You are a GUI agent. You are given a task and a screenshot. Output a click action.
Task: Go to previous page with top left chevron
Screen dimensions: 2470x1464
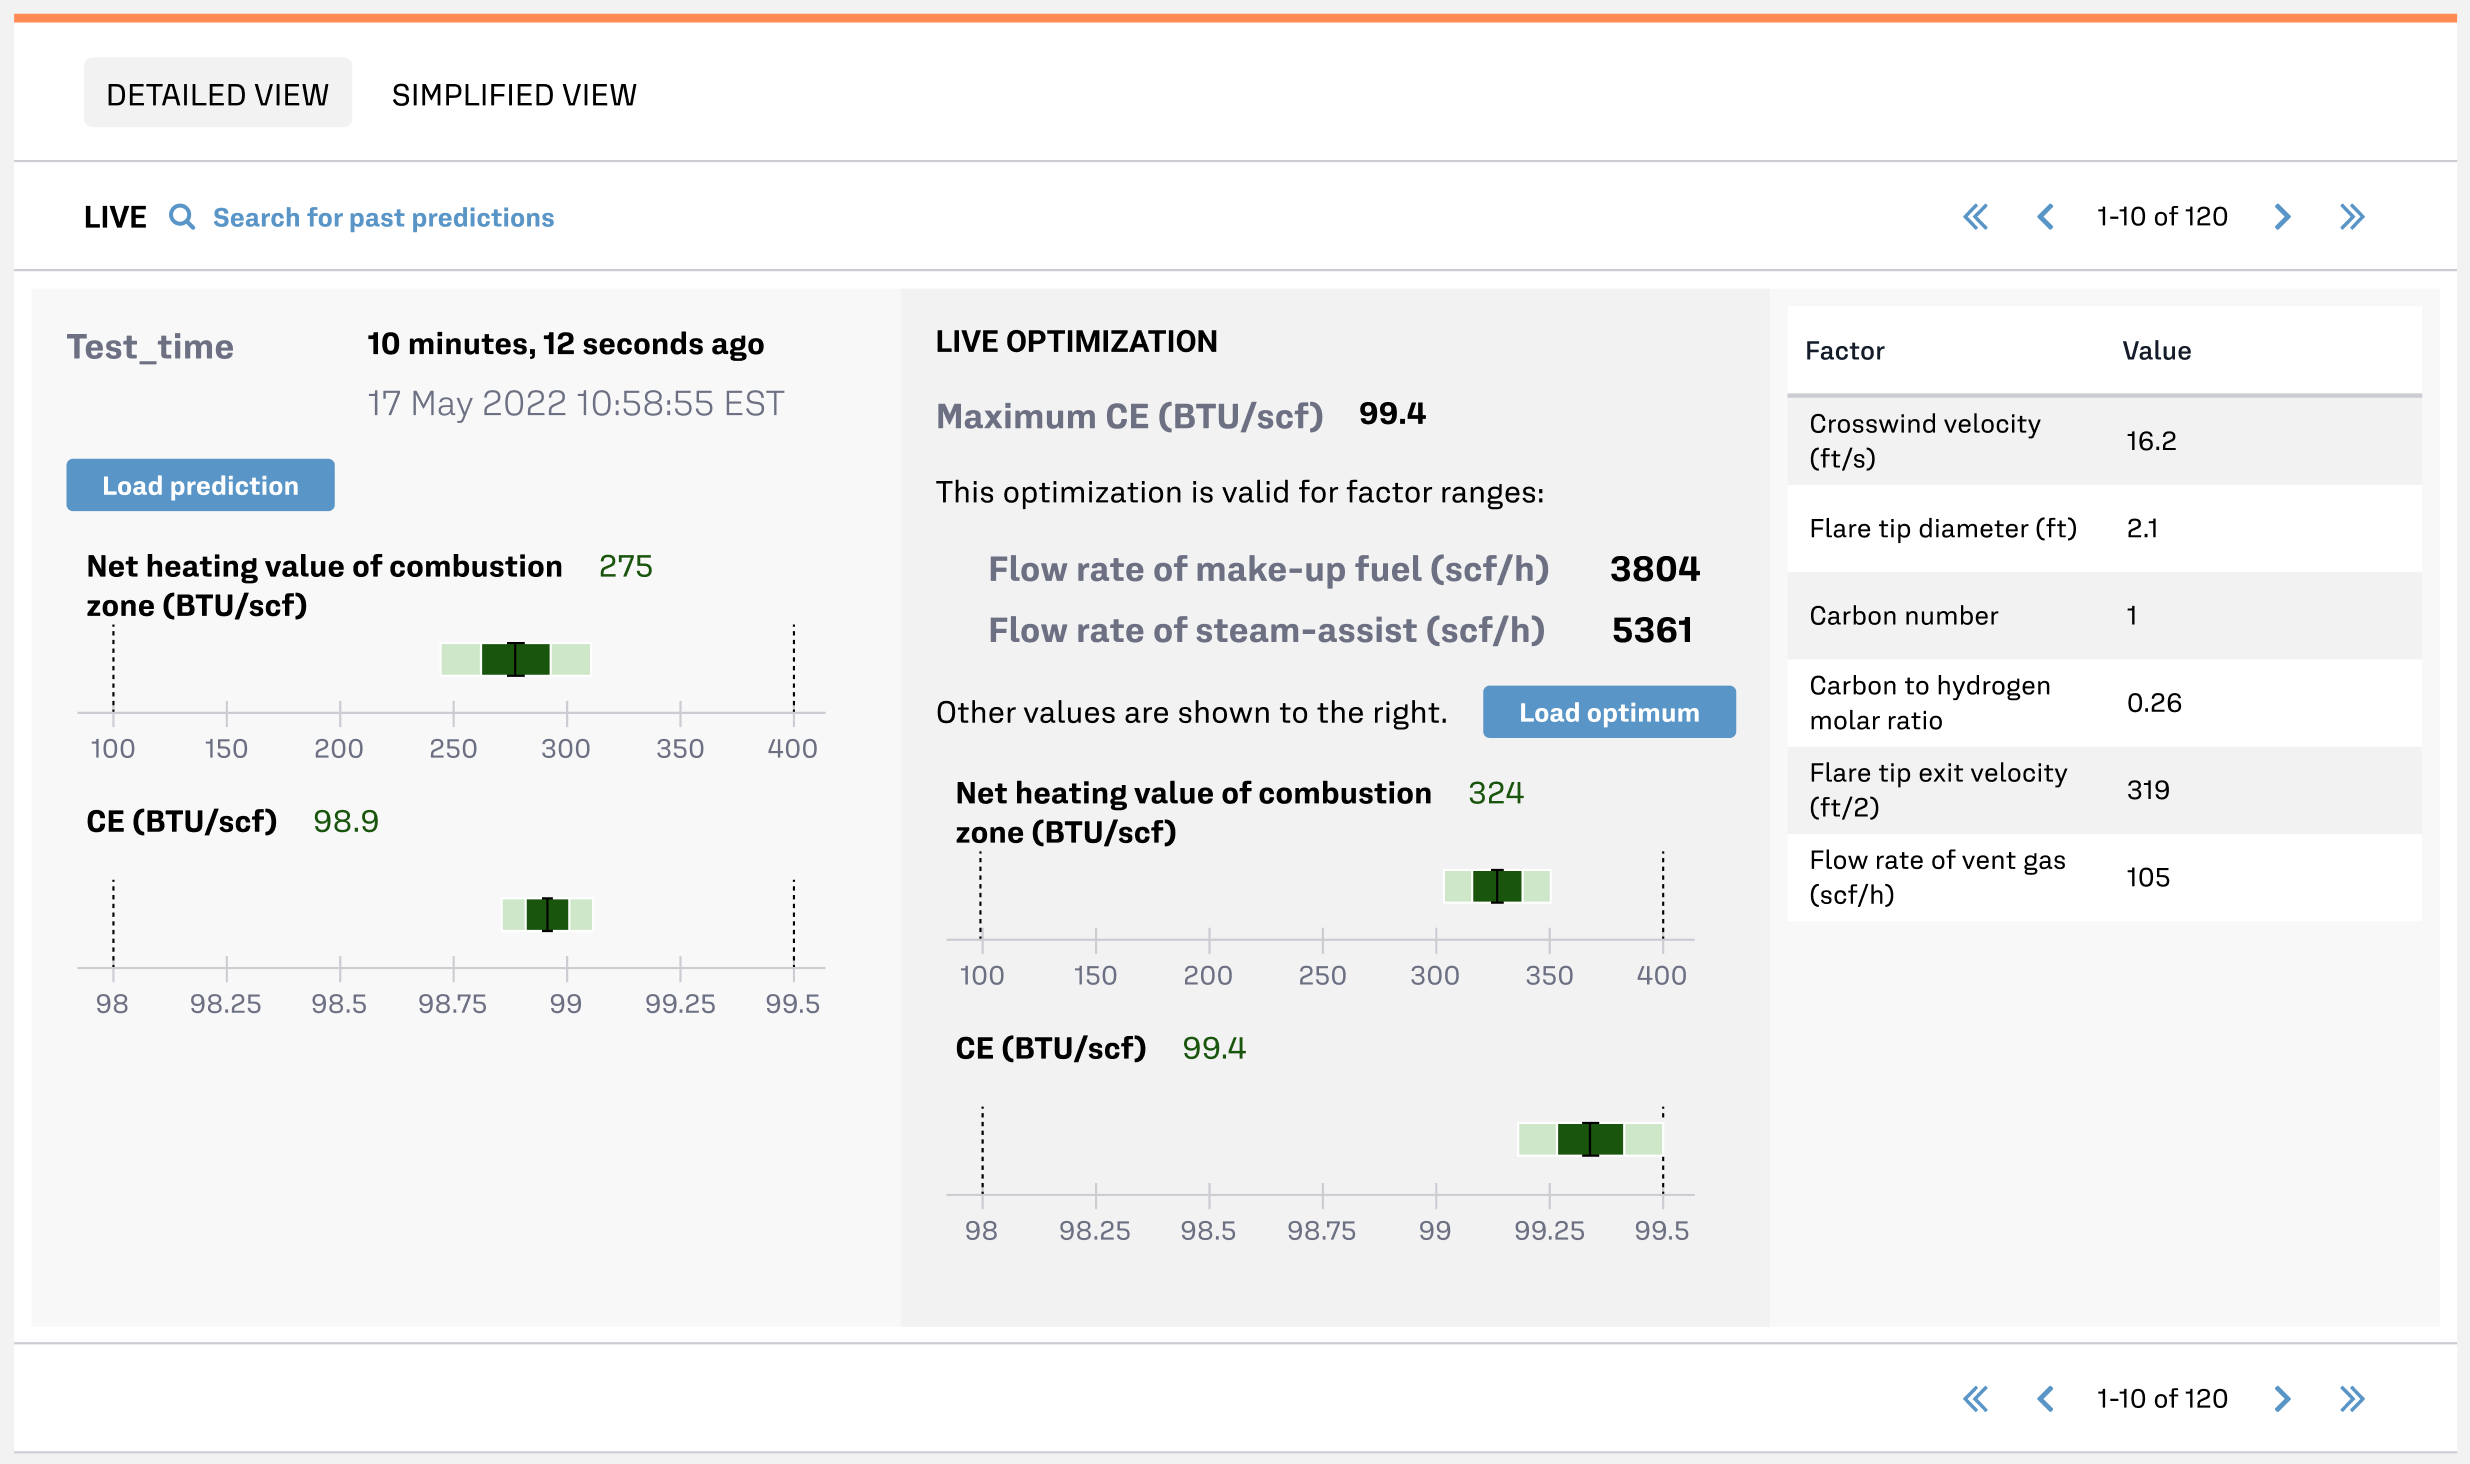pyautogui.click(x=2045, y=217)
